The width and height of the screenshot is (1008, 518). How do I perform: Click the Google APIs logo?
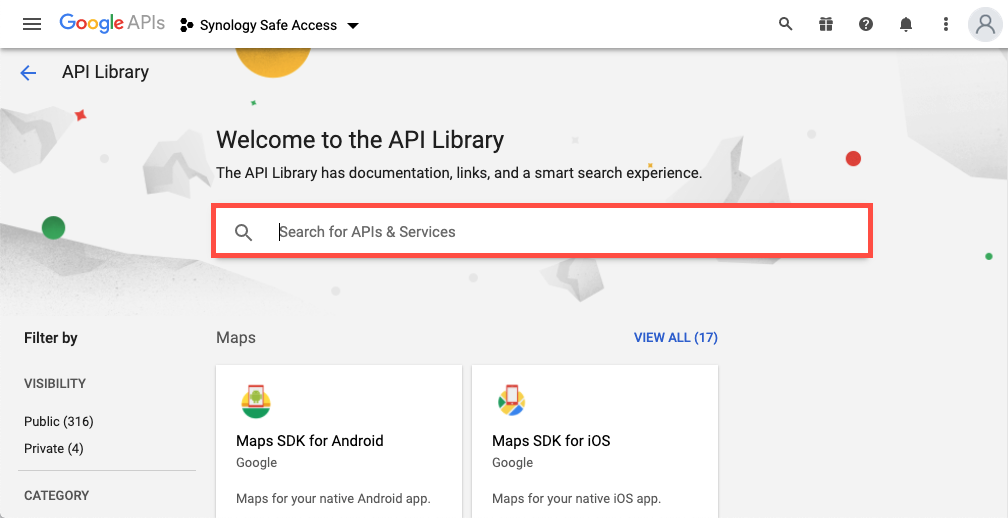pyautogui.click(x=112, y=24)
